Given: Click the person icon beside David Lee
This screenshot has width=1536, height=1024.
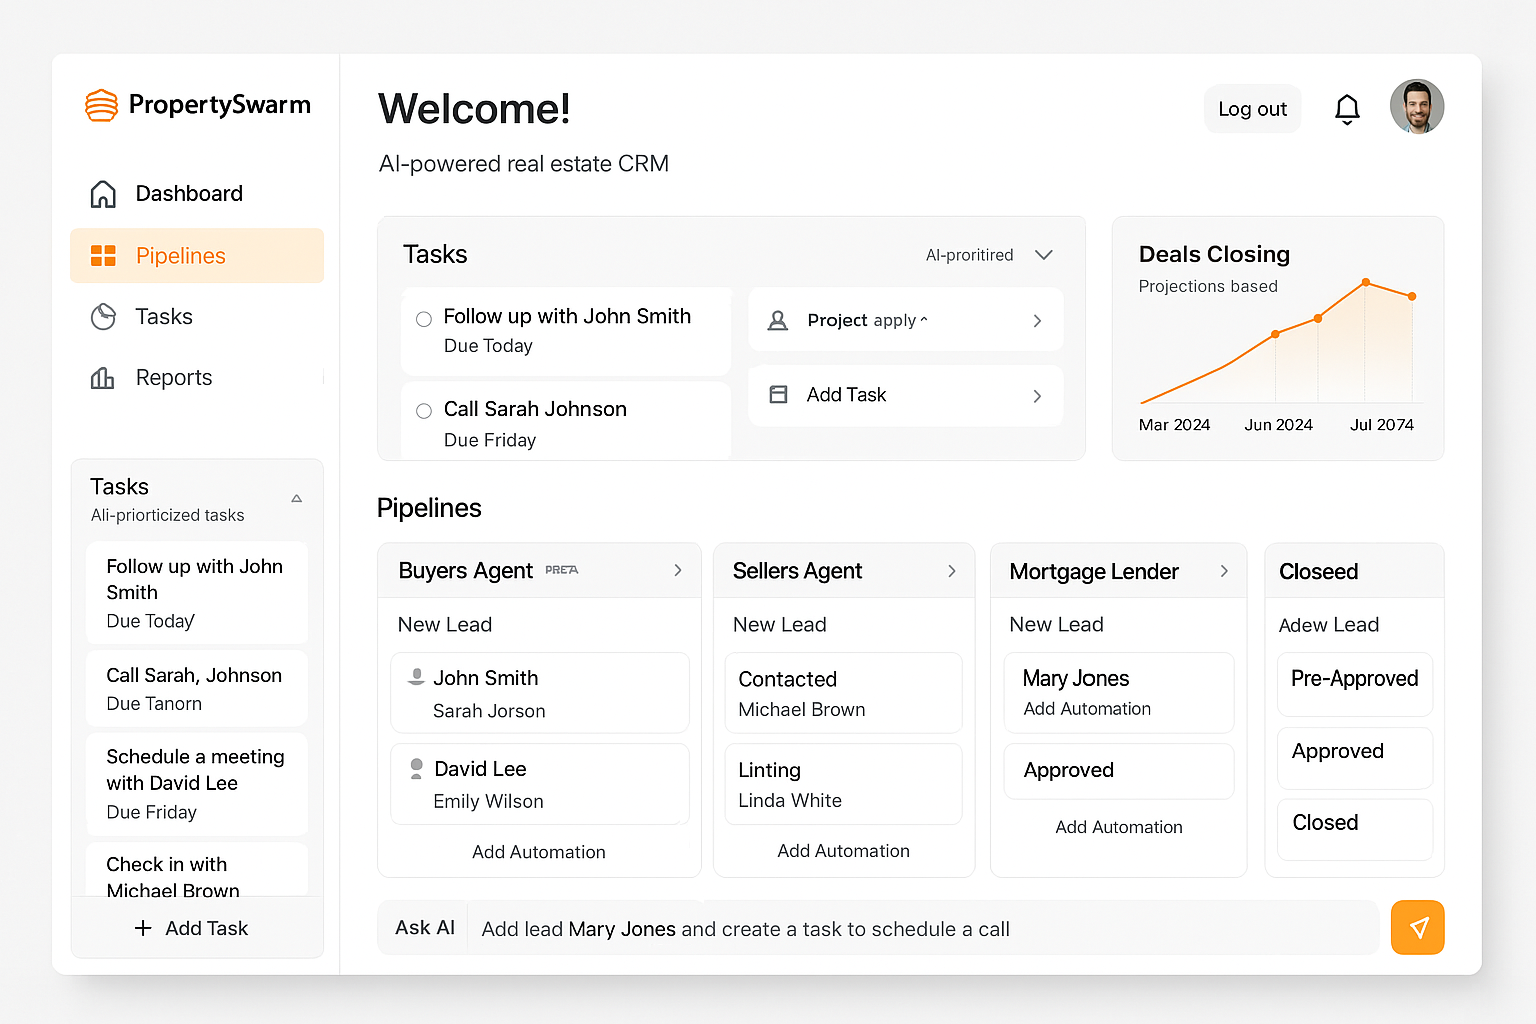Looking at the screenshot, I should point(416,768).
